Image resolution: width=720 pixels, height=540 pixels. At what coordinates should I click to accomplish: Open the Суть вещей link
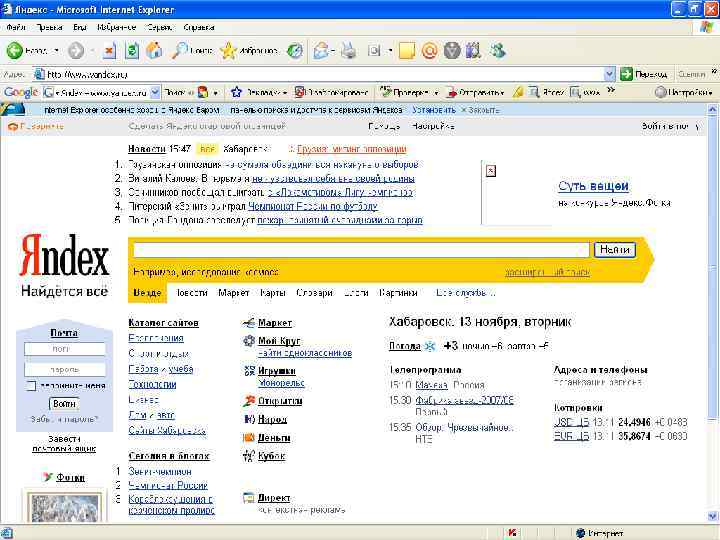pos(593,186)
